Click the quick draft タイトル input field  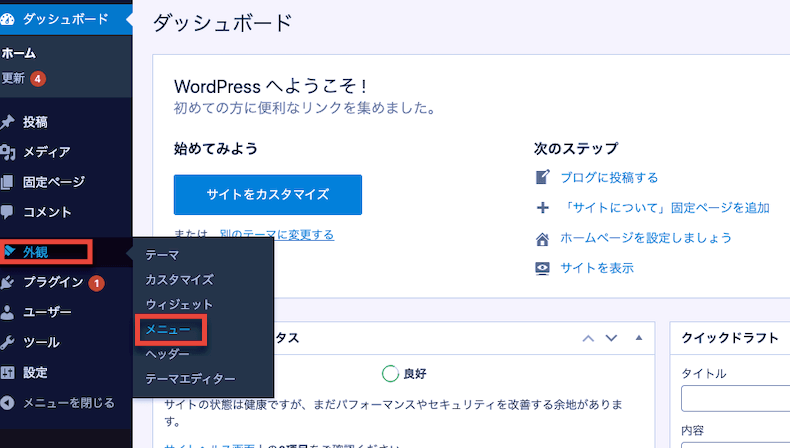pyautogui.click(x=736, y=399)
